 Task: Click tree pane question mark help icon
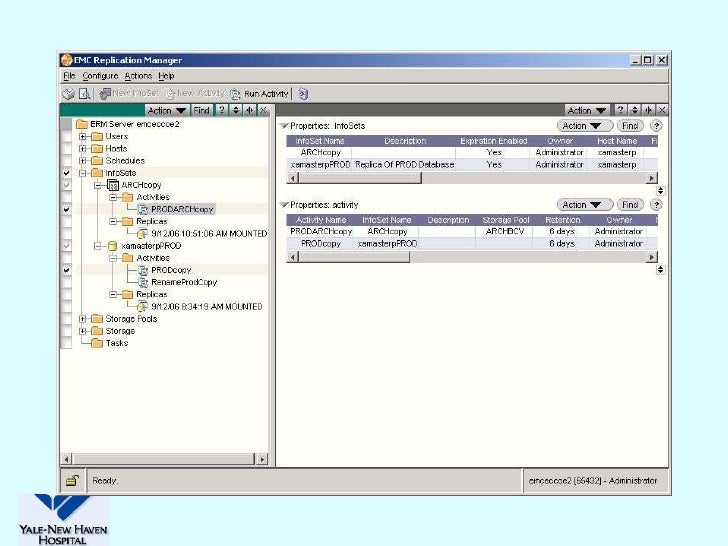222,110
